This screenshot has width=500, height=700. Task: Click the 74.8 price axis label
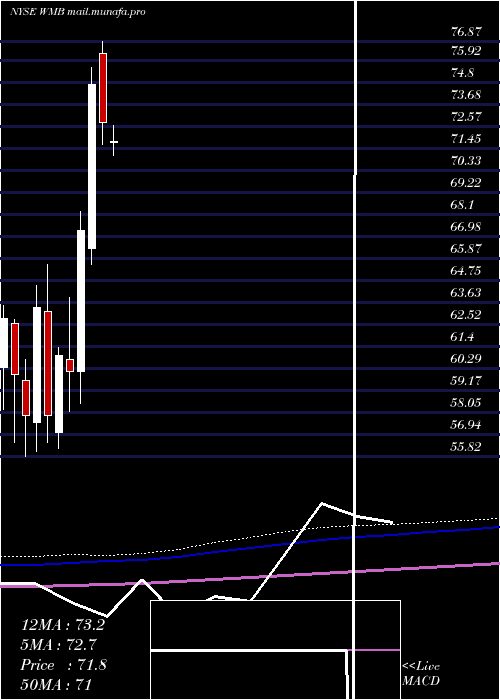[x=462, y=73]
